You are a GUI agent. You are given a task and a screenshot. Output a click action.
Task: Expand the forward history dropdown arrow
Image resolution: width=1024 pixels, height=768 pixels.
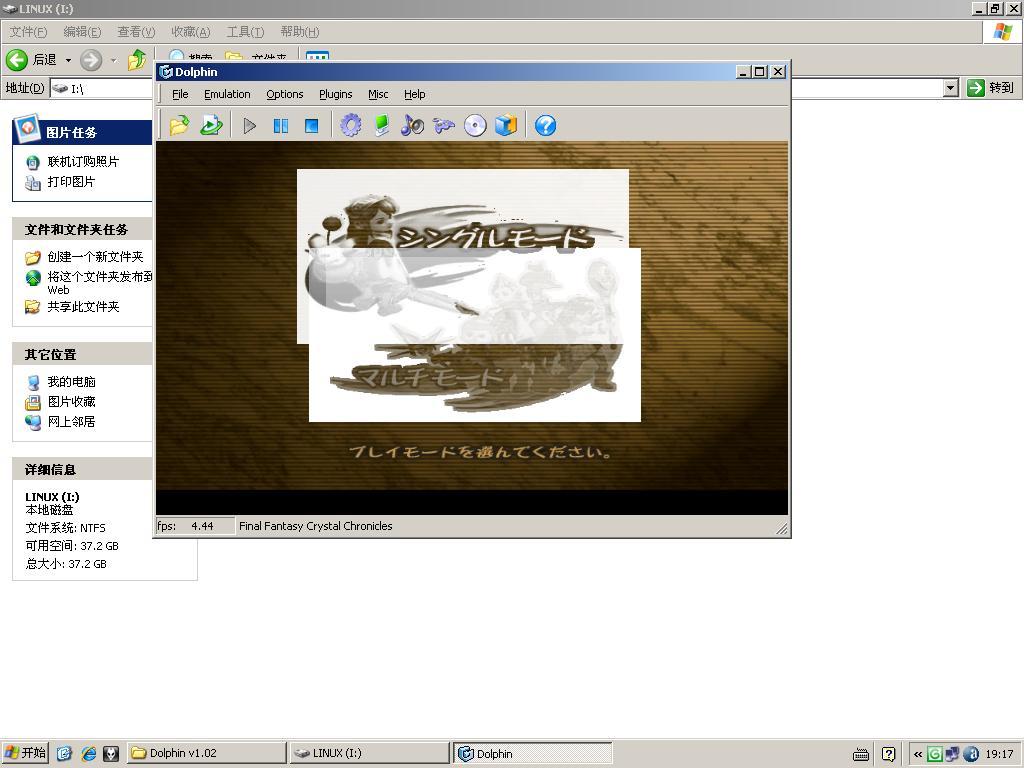click(x=113, y=60)
